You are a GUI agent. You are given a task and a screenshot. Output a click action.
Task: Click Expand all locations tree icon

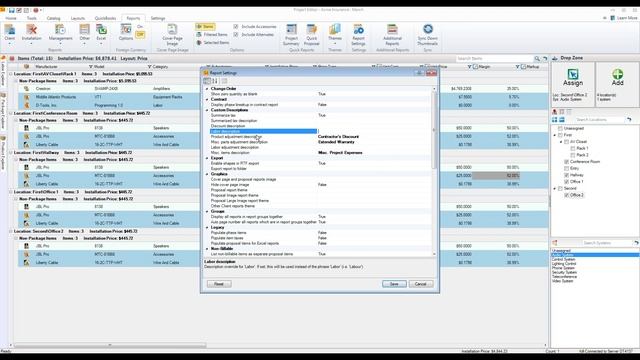click(x=554, y=120)
